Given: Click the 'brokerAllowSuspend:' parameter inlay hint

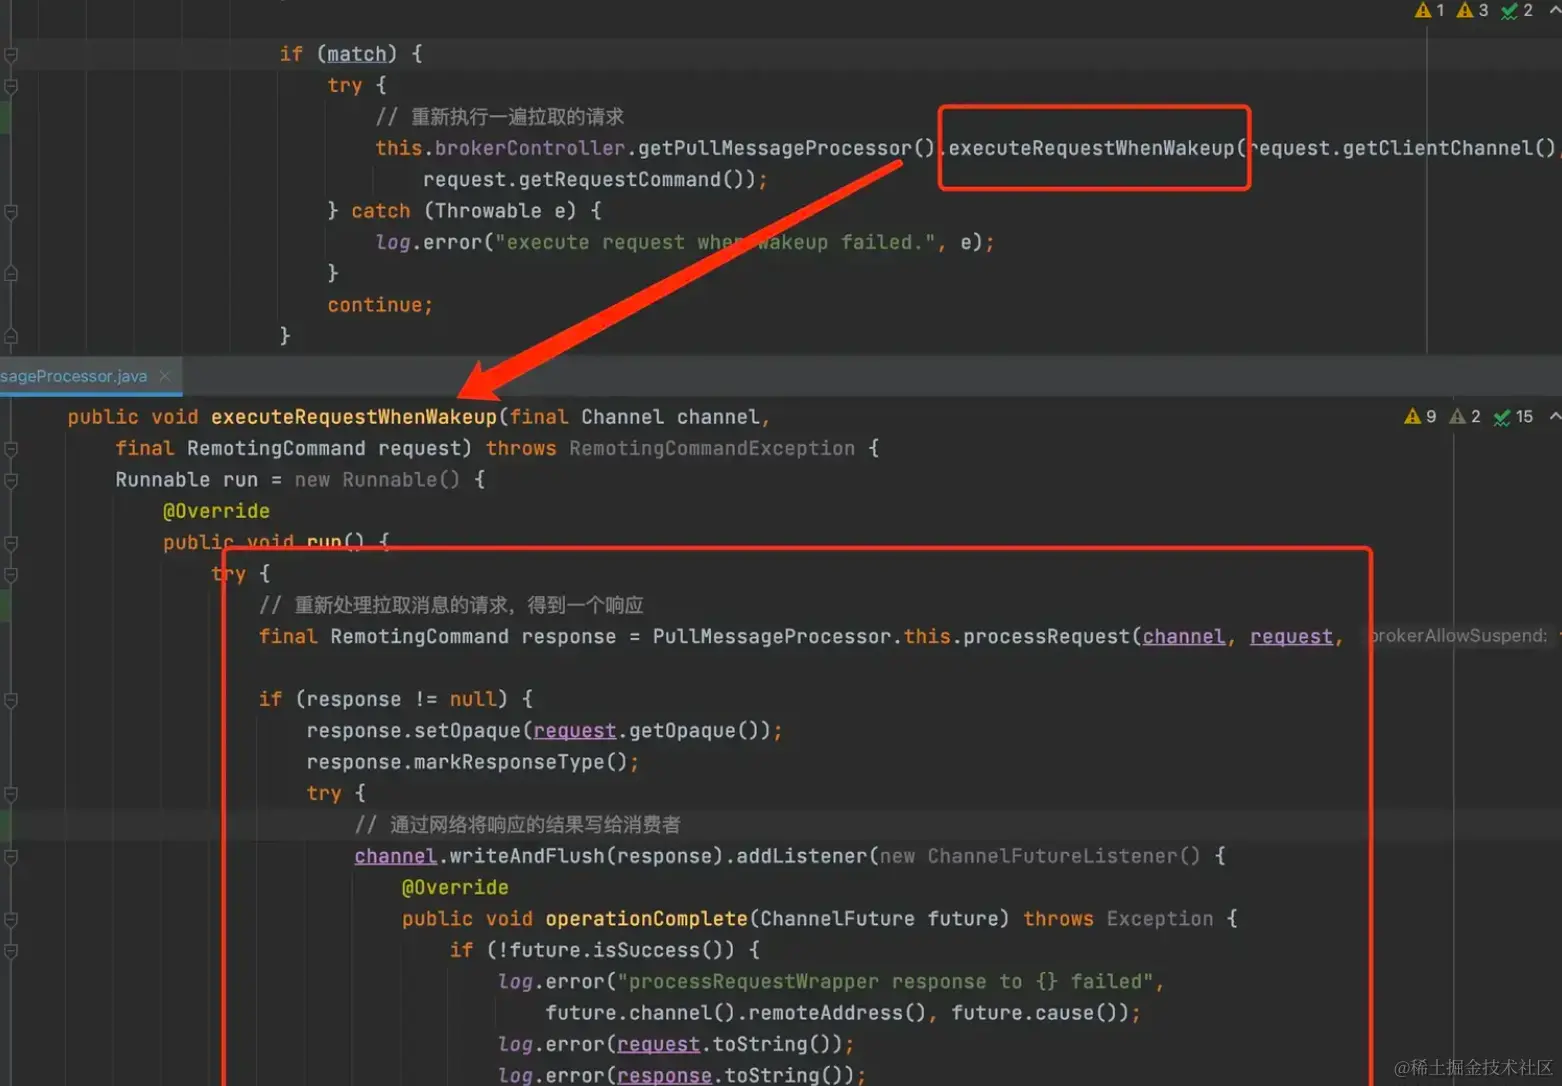Looking at the screenshot, I should pos(1459,636).
